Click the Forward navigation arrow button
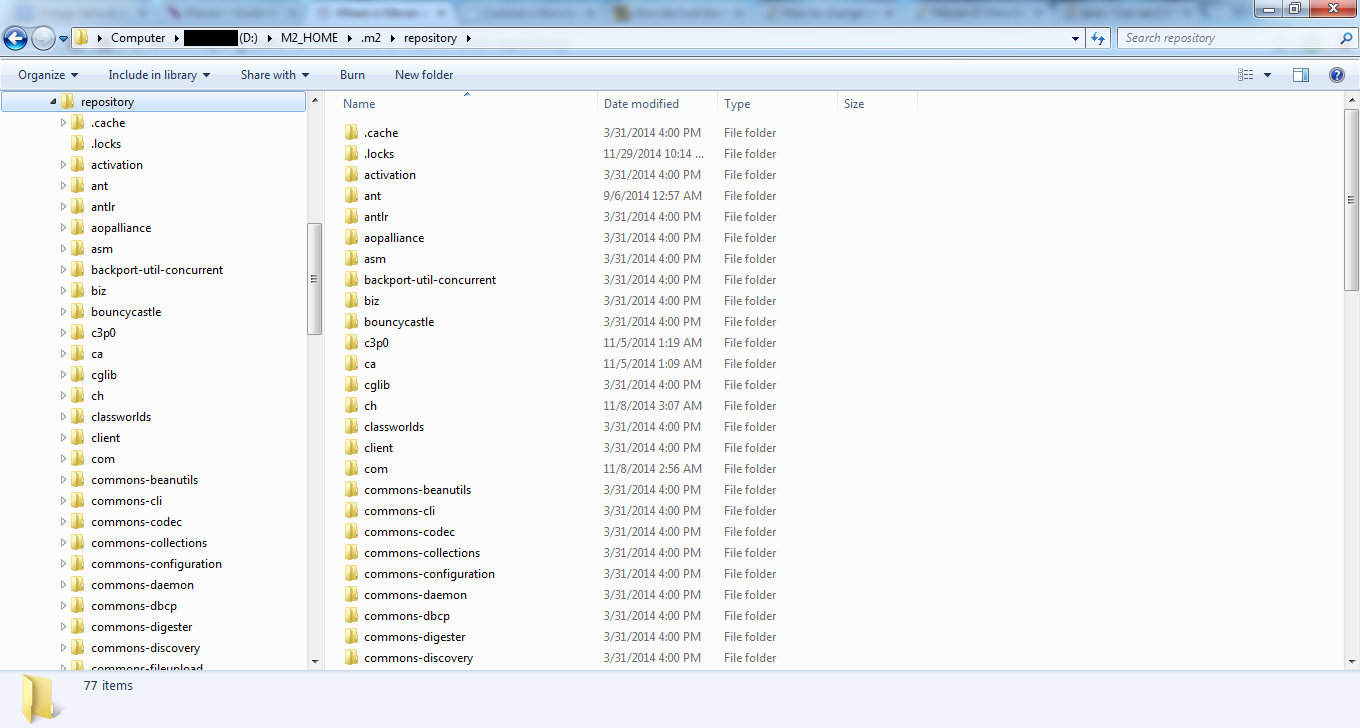The image size is (1360, 728). 43,39
